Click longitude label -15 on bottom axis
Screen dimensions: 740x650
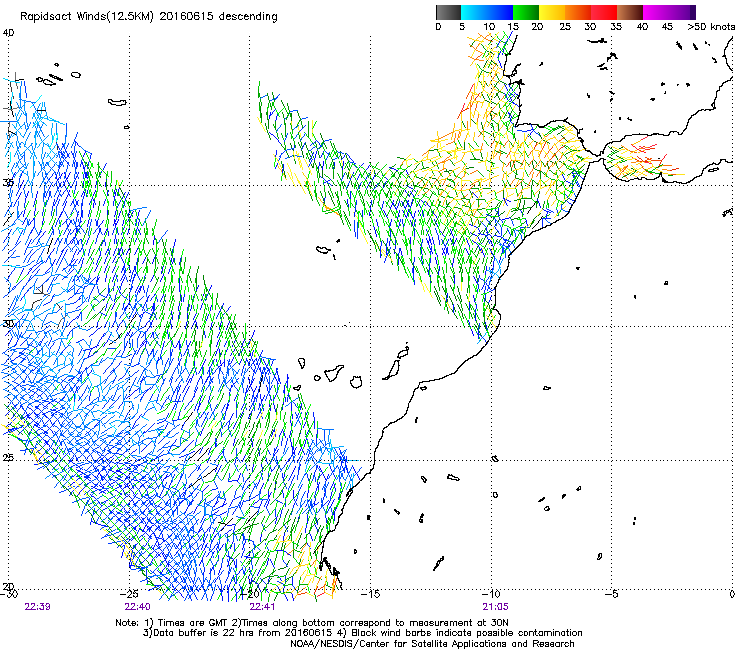click(370, 594)
